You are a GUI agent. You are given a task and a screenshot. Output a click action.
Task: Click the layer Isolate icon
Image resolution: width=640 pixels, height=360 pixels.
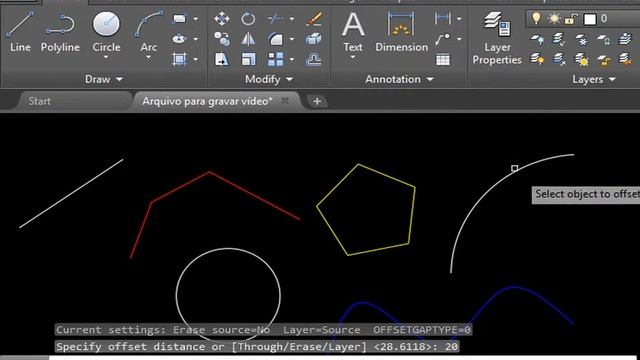559,40
